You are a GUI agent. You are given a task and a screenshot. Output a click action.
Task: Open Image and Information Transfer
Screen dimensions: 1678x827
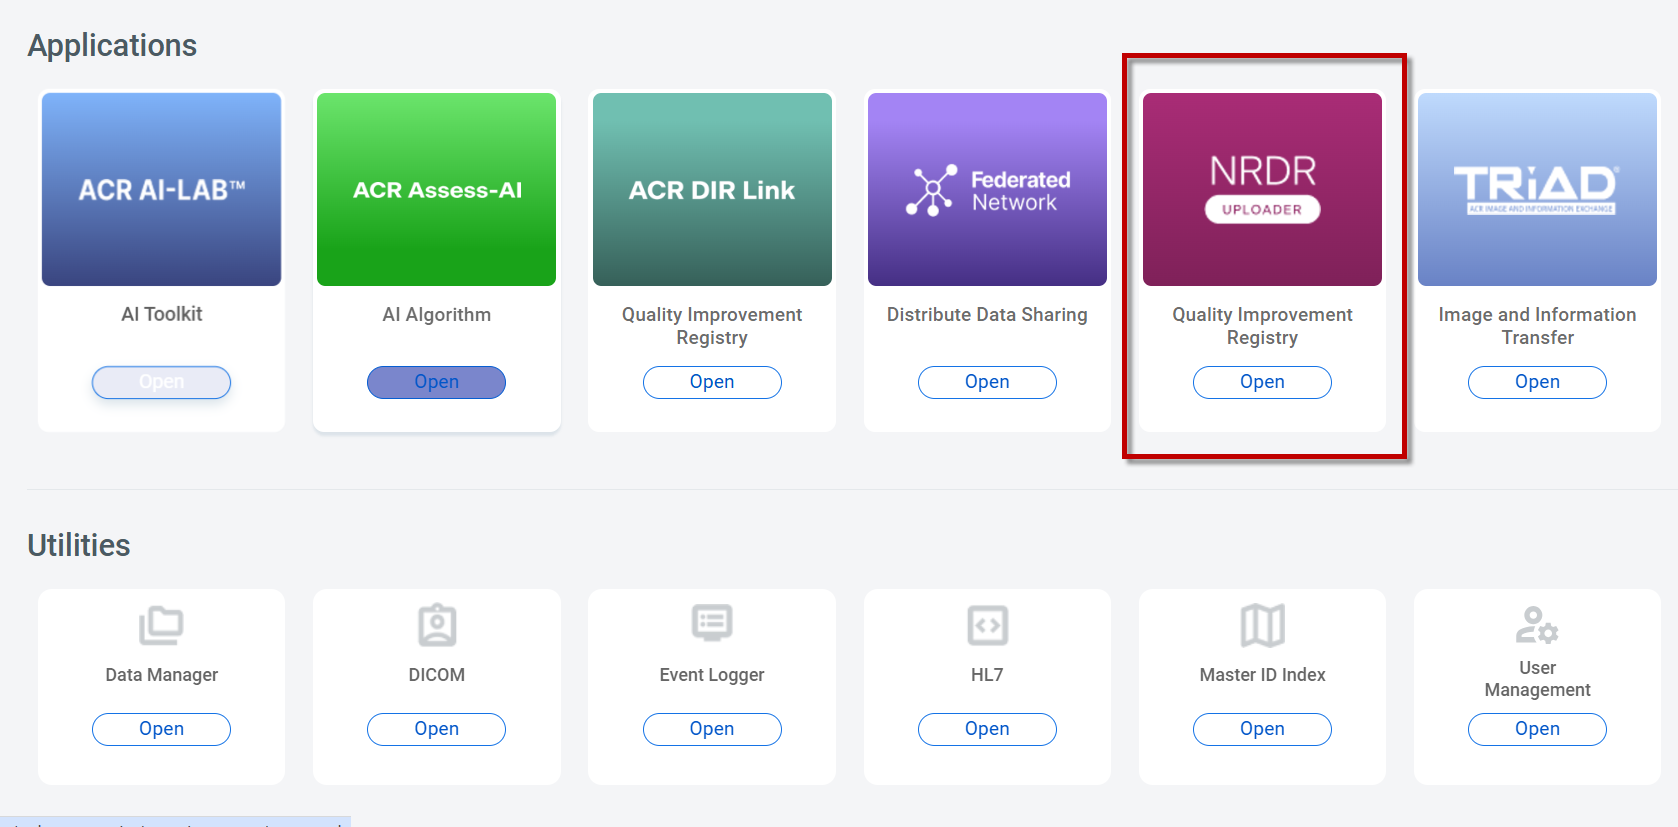[x=1537, y=382]
